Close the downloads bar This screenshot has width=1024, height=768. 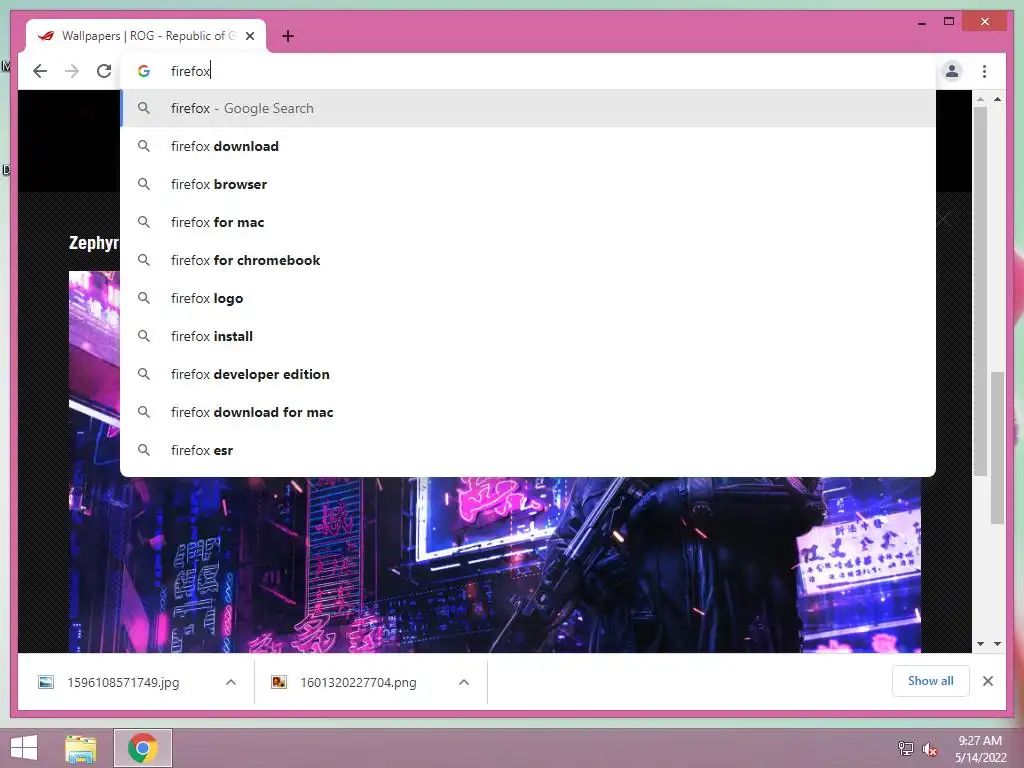click(988, 681)
